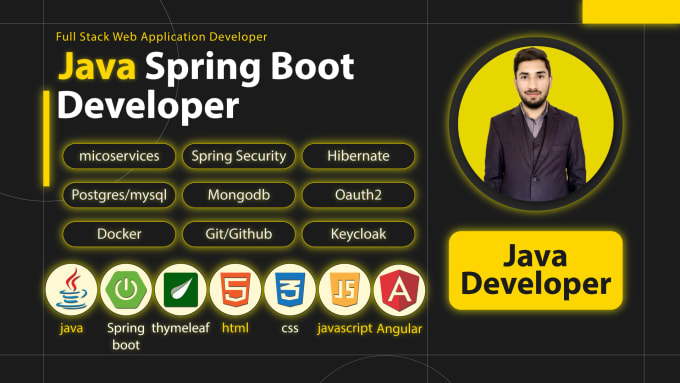The image size is (680, 383).
Task: Select the Mongodb pill badge
Action: pos(239,195)
